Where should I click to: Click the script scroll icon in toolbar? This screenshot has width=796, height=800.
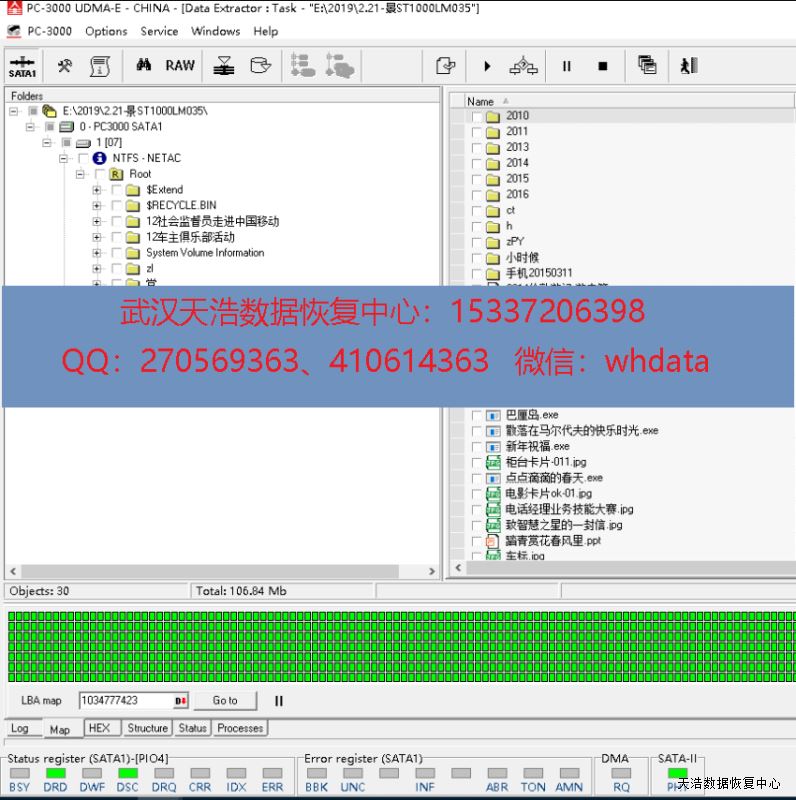(99, 66)
